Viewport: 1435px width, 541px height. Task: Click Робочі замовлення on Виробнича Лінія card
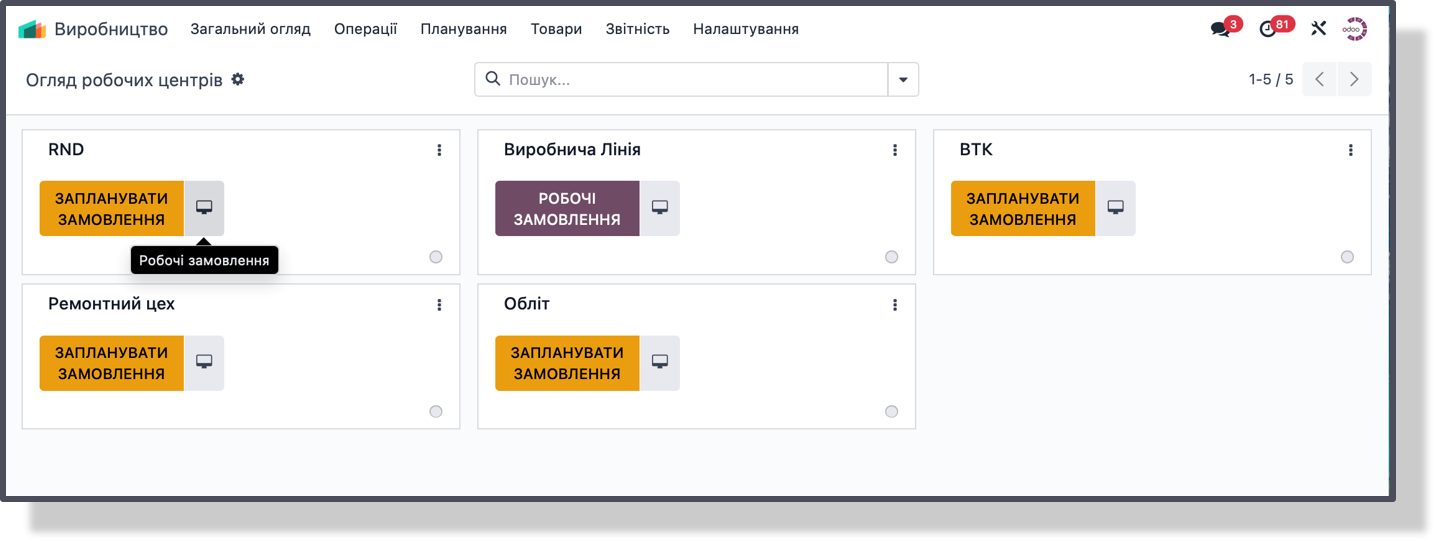[567, 208]
